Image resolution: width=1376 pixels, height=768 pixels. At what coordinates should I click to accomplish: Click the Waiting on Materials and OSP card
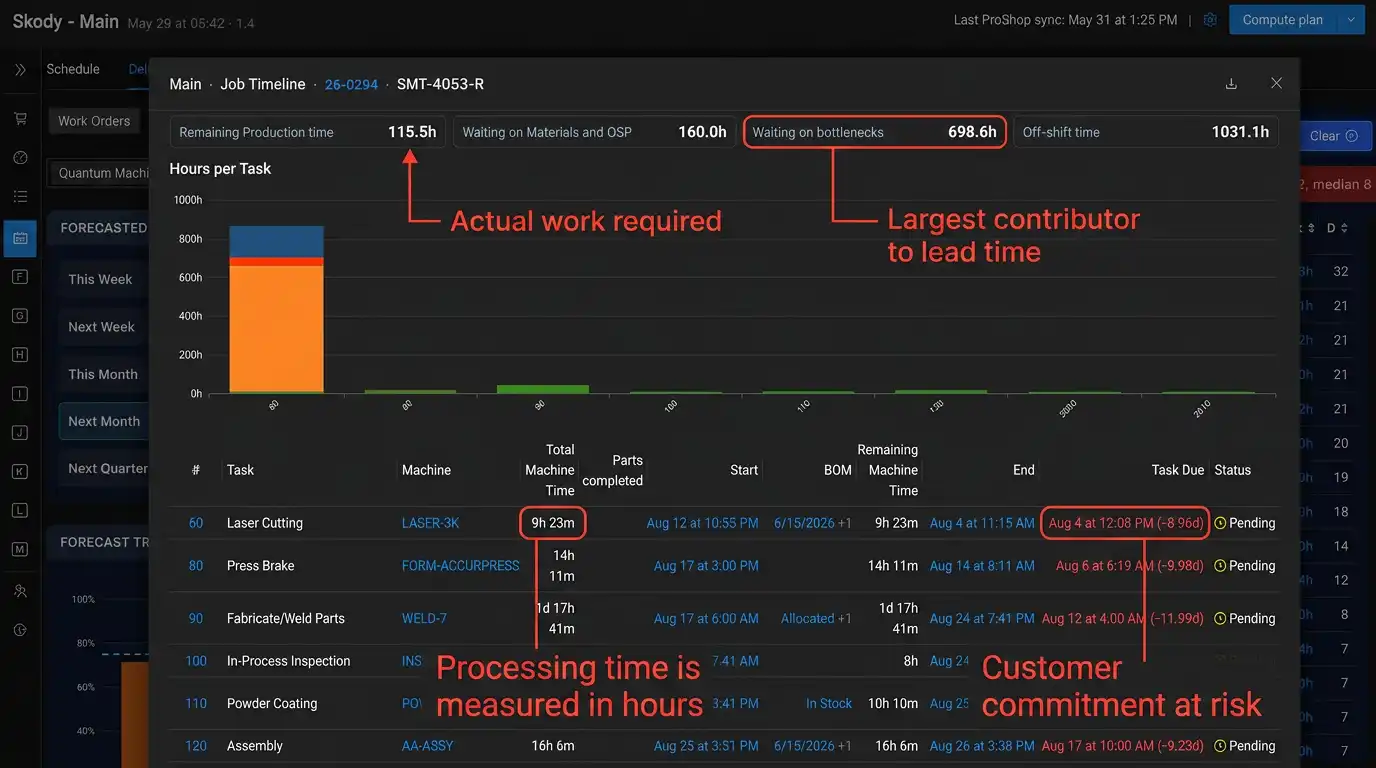(x=594, y=132)
